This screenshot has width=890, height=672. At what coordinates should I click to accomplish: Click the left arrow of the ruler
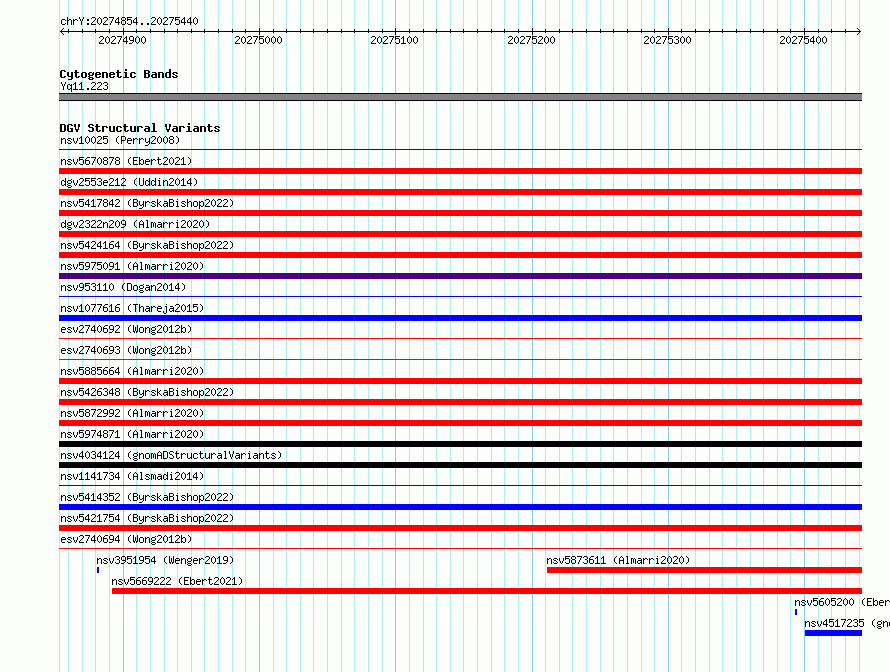coord(63,31)
